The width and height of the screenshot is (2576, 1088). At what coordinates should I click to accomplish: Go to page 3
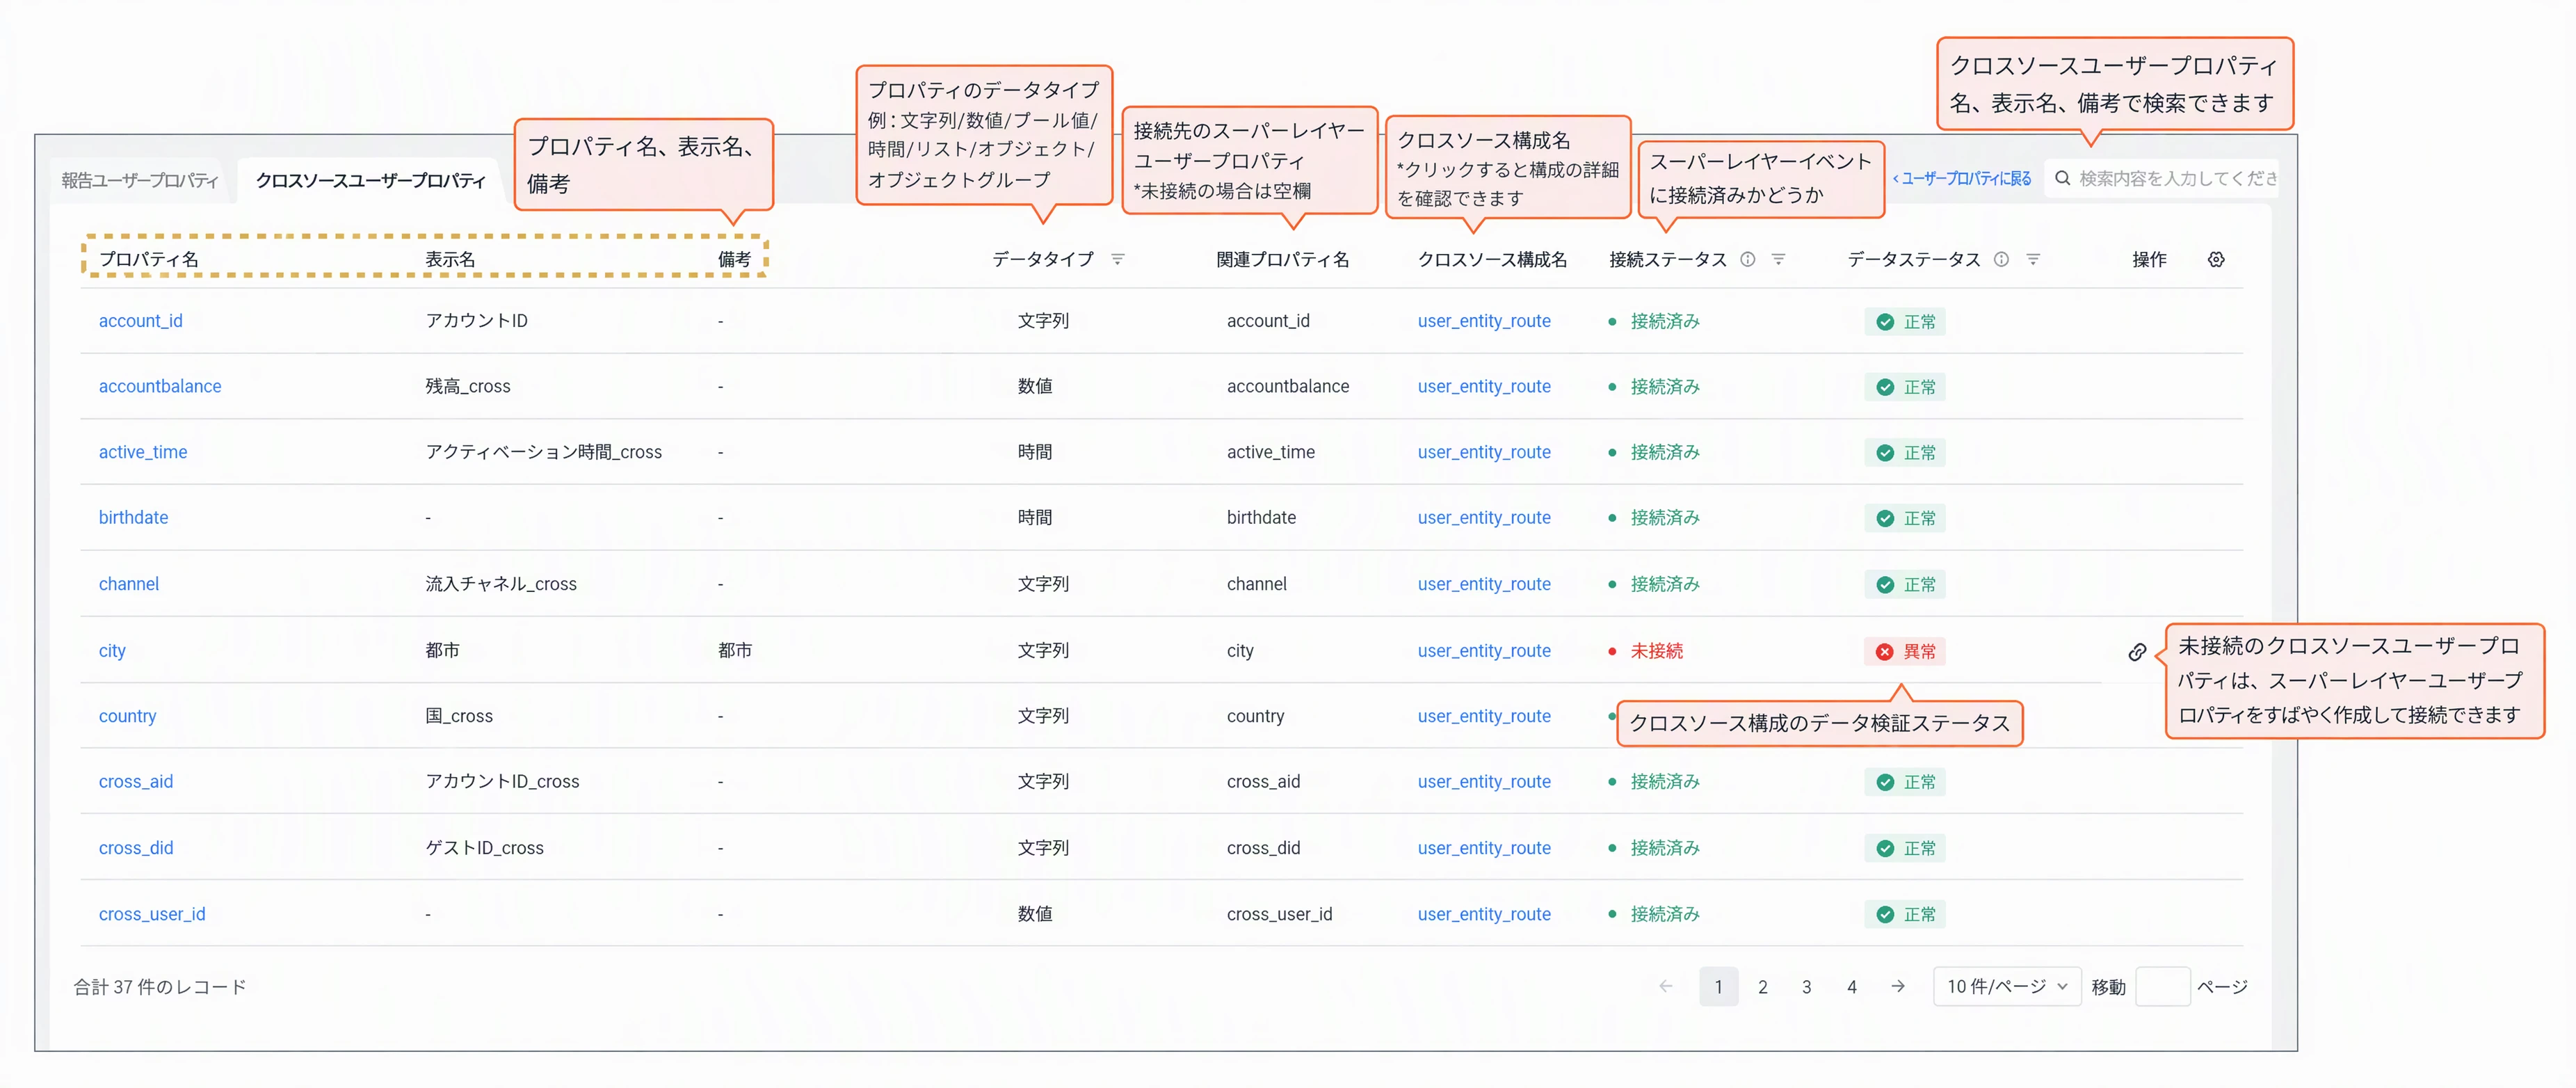(x=1806, y=986)
